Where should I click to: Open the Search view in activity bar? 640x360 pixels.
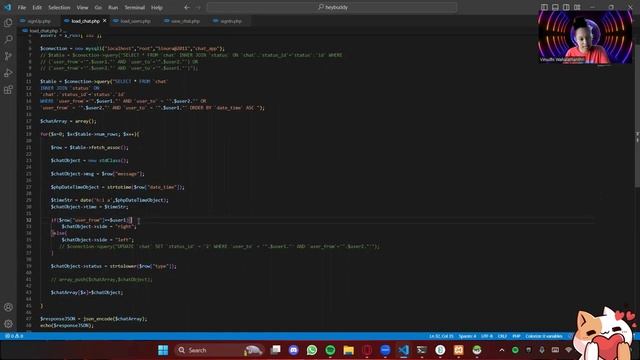click(8, 40)
